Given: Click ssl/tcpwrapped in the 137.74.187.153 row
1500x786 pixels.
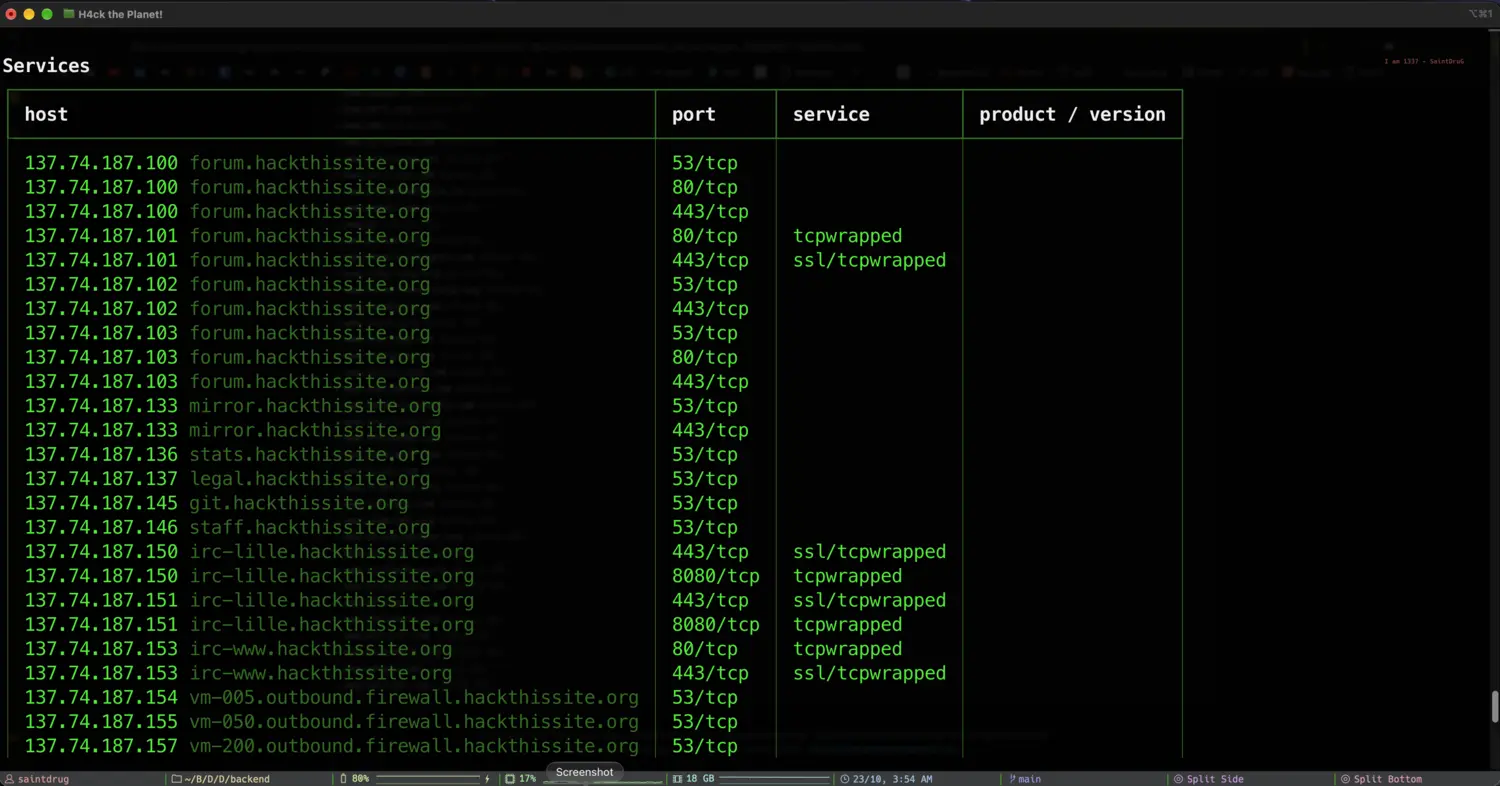Looking at the screenshot, I should 869,673.
